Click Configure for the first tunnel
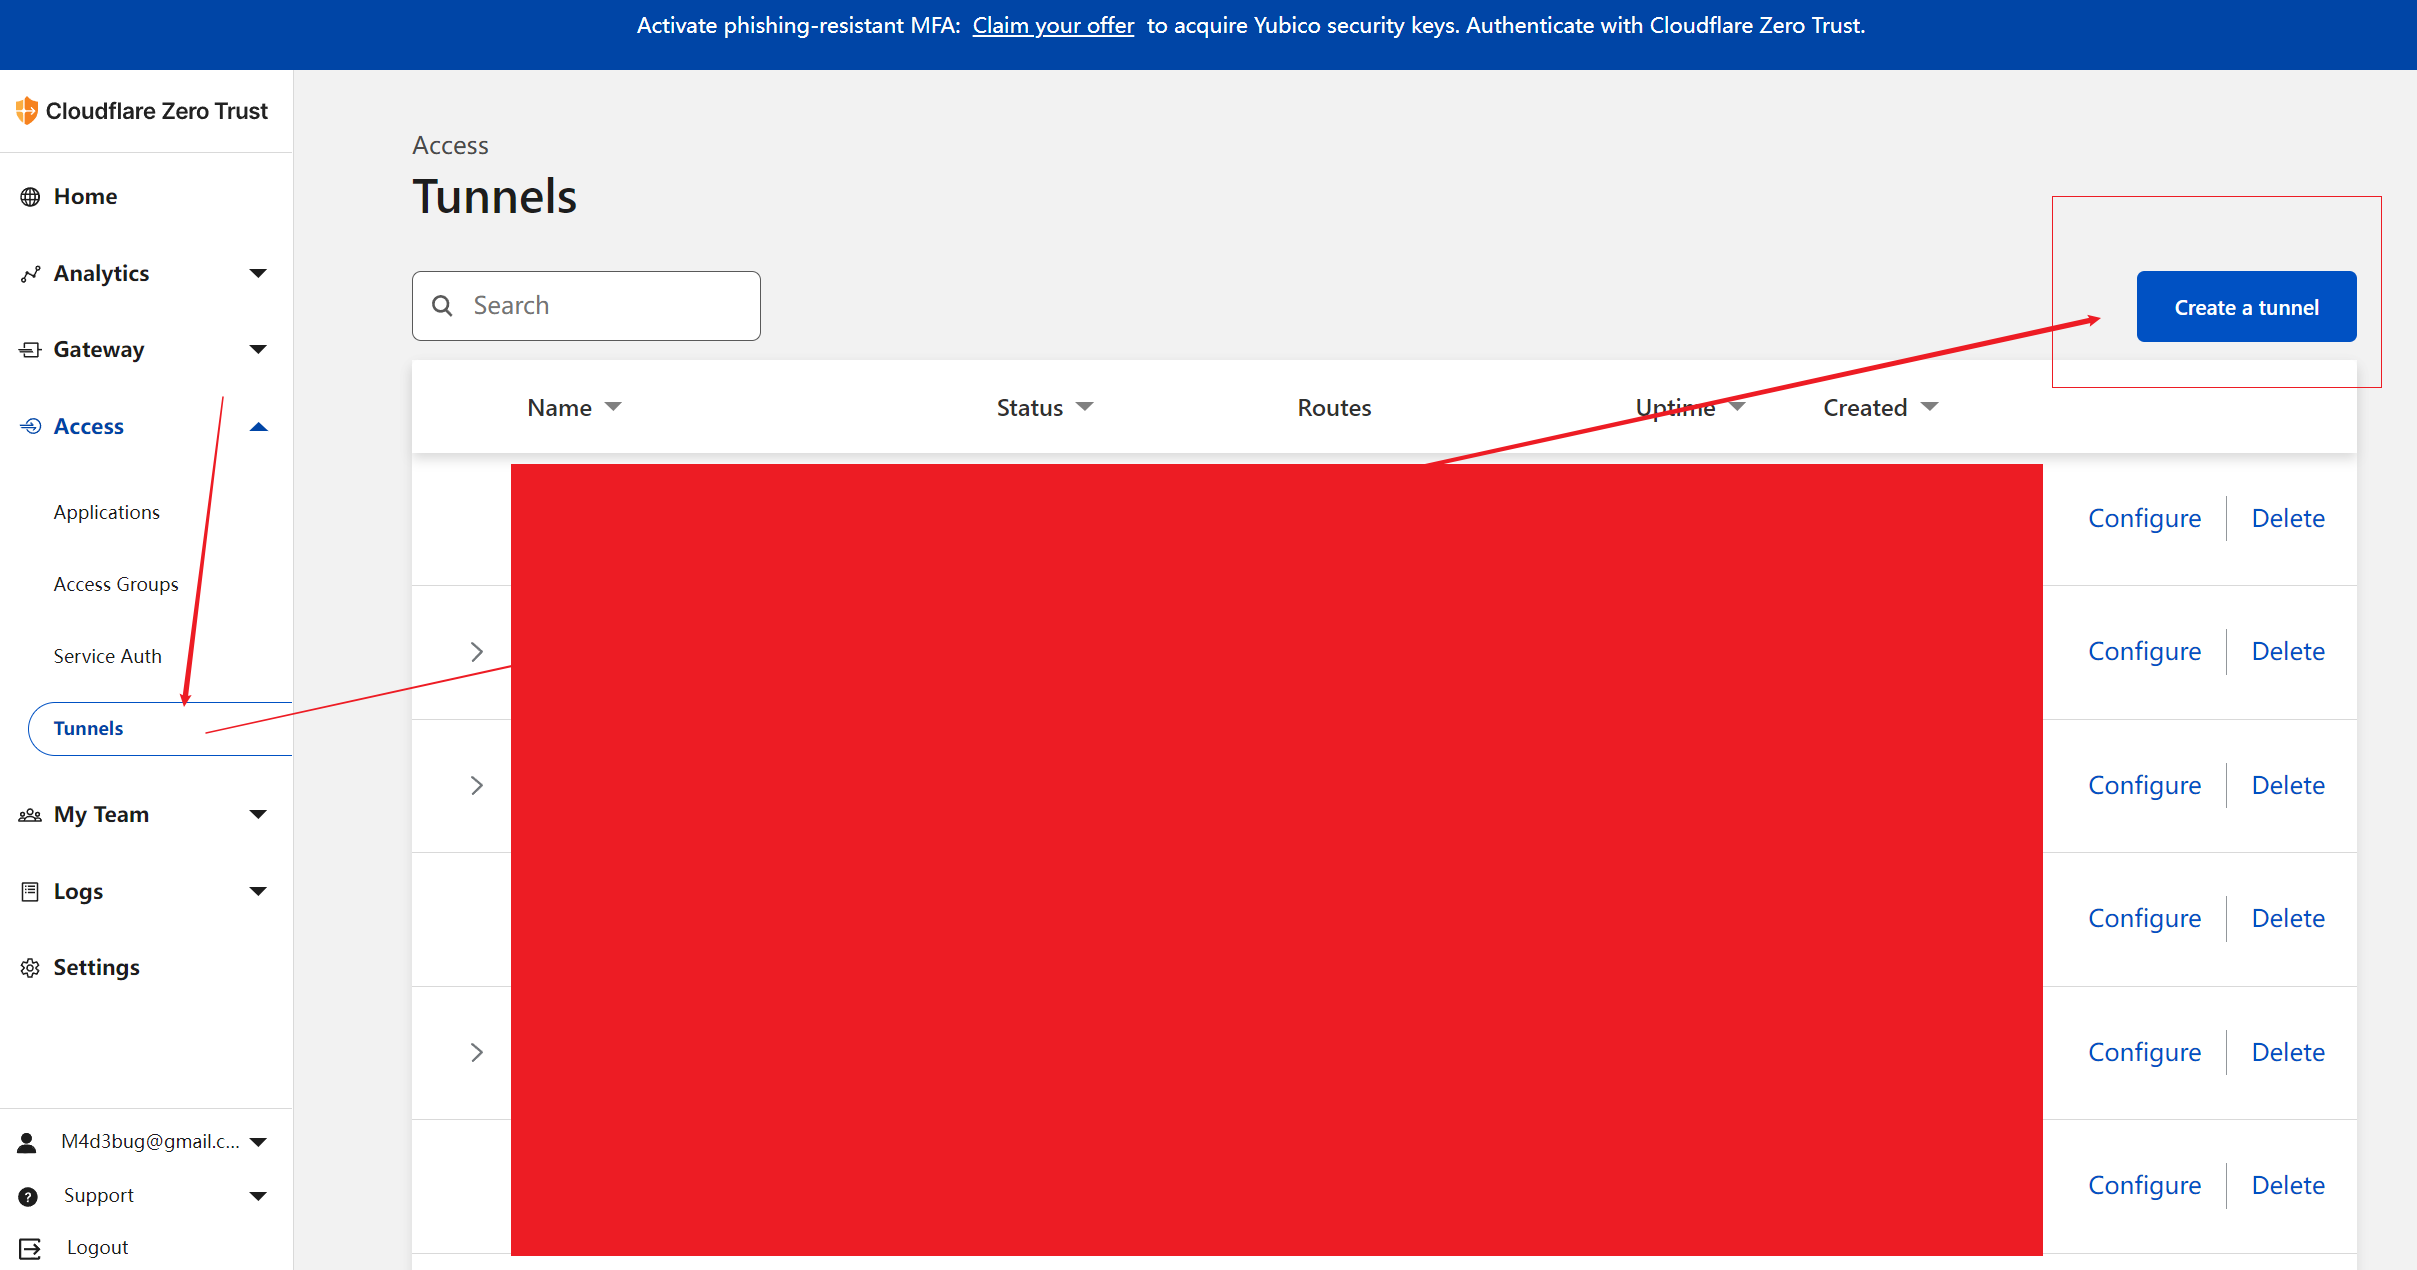The image size is (2417, 1270). tap(2144, 519)
